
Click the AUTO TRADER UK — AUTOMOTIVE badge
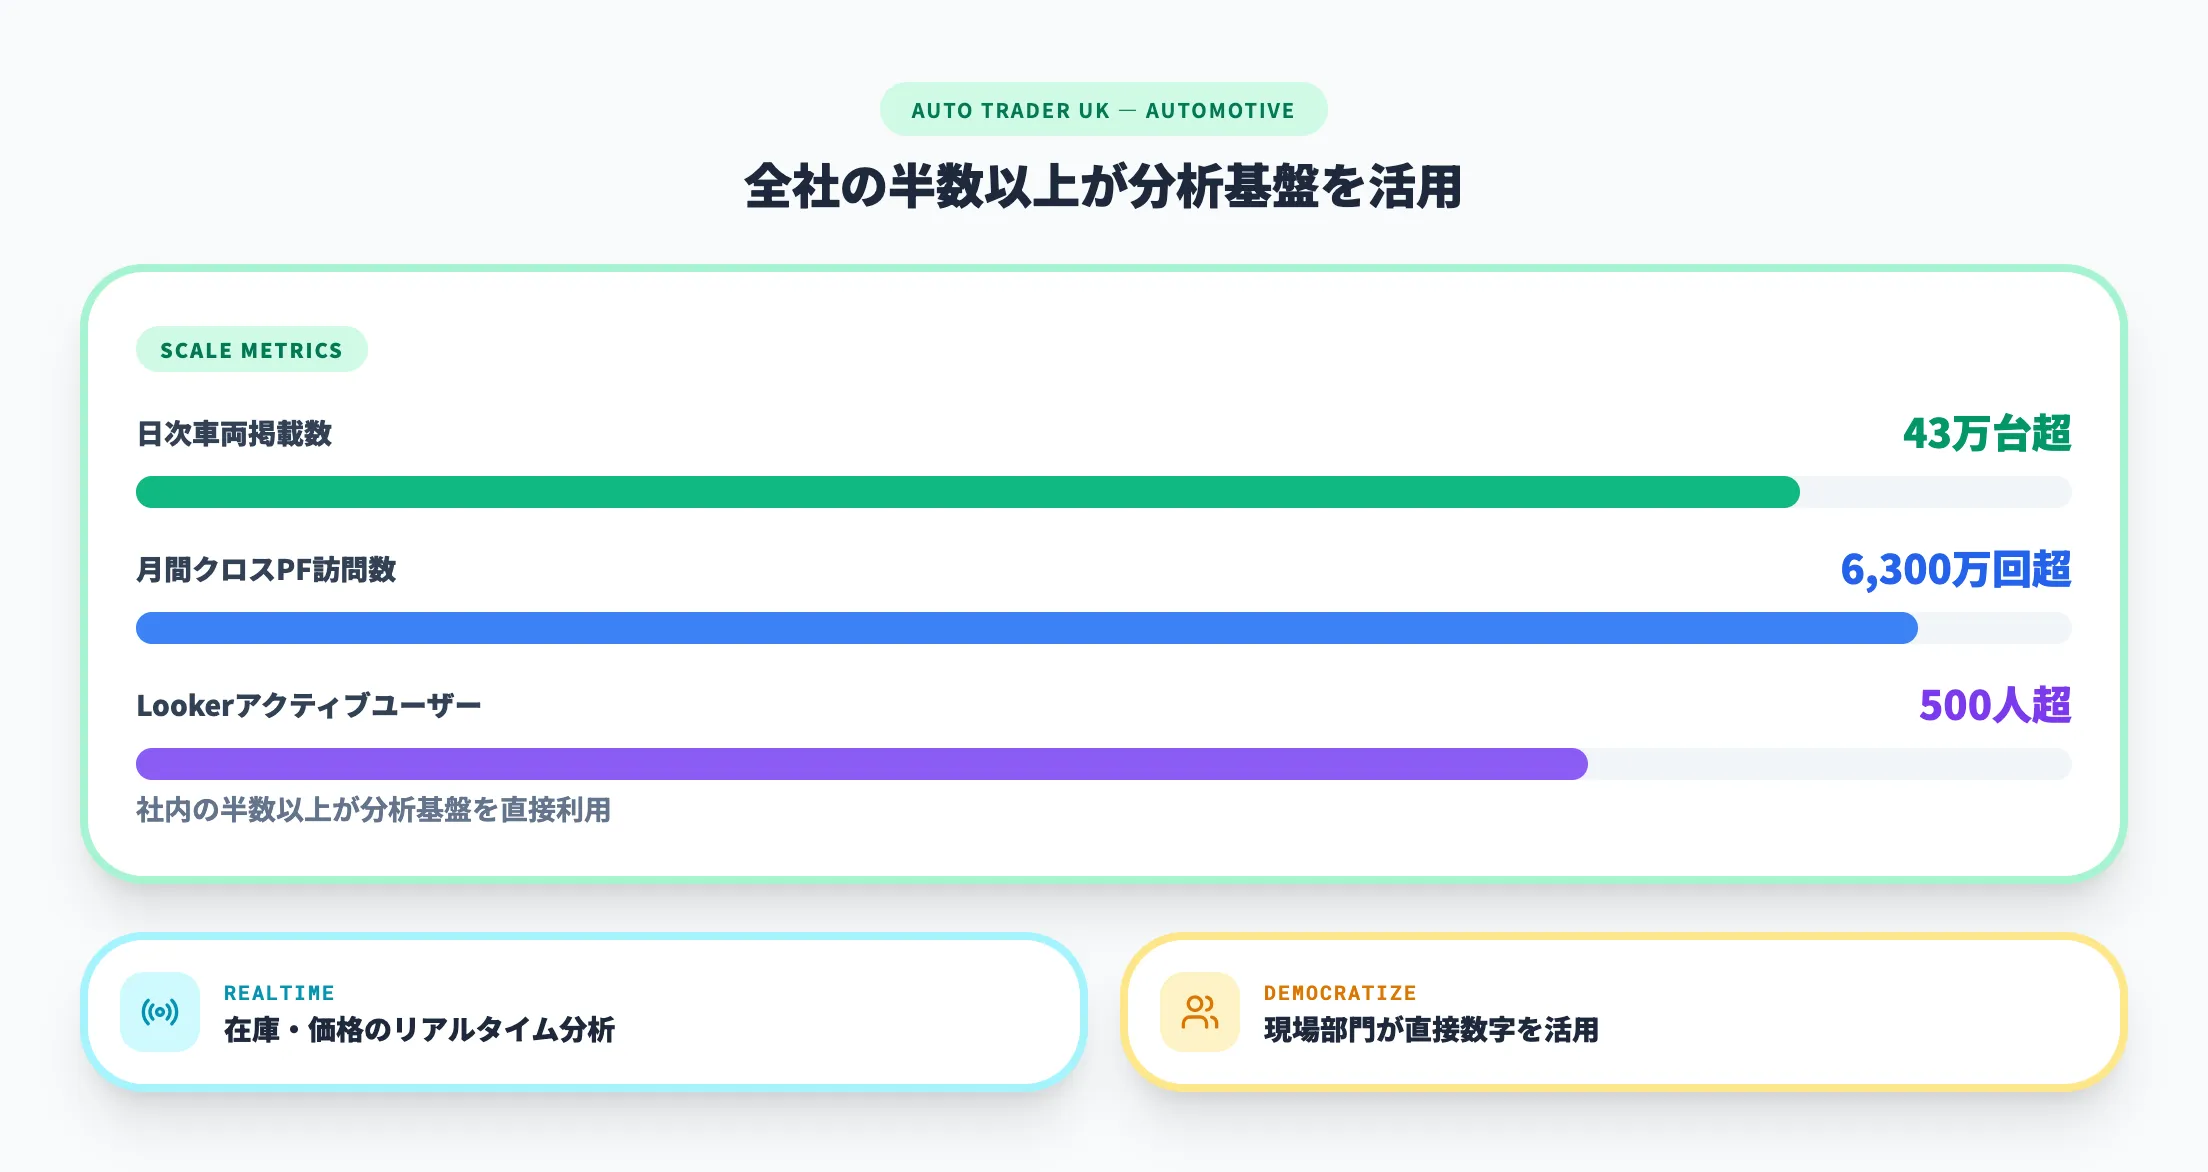(x=1103, y=110)
